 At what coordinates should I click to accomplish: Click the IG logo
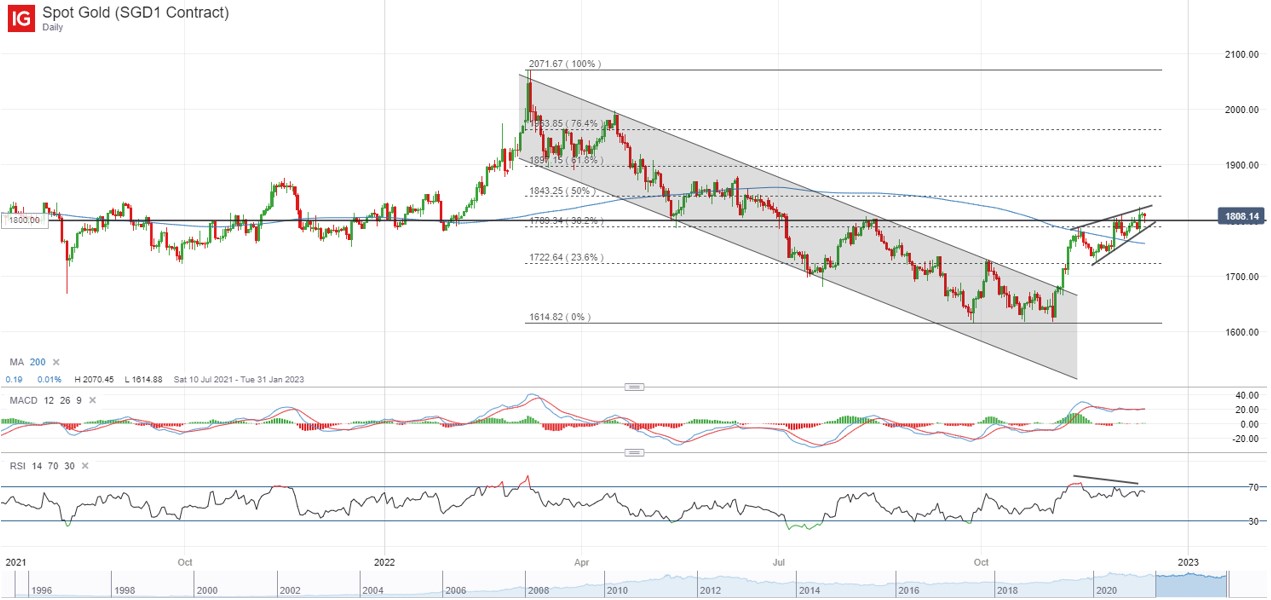point(22,19)
